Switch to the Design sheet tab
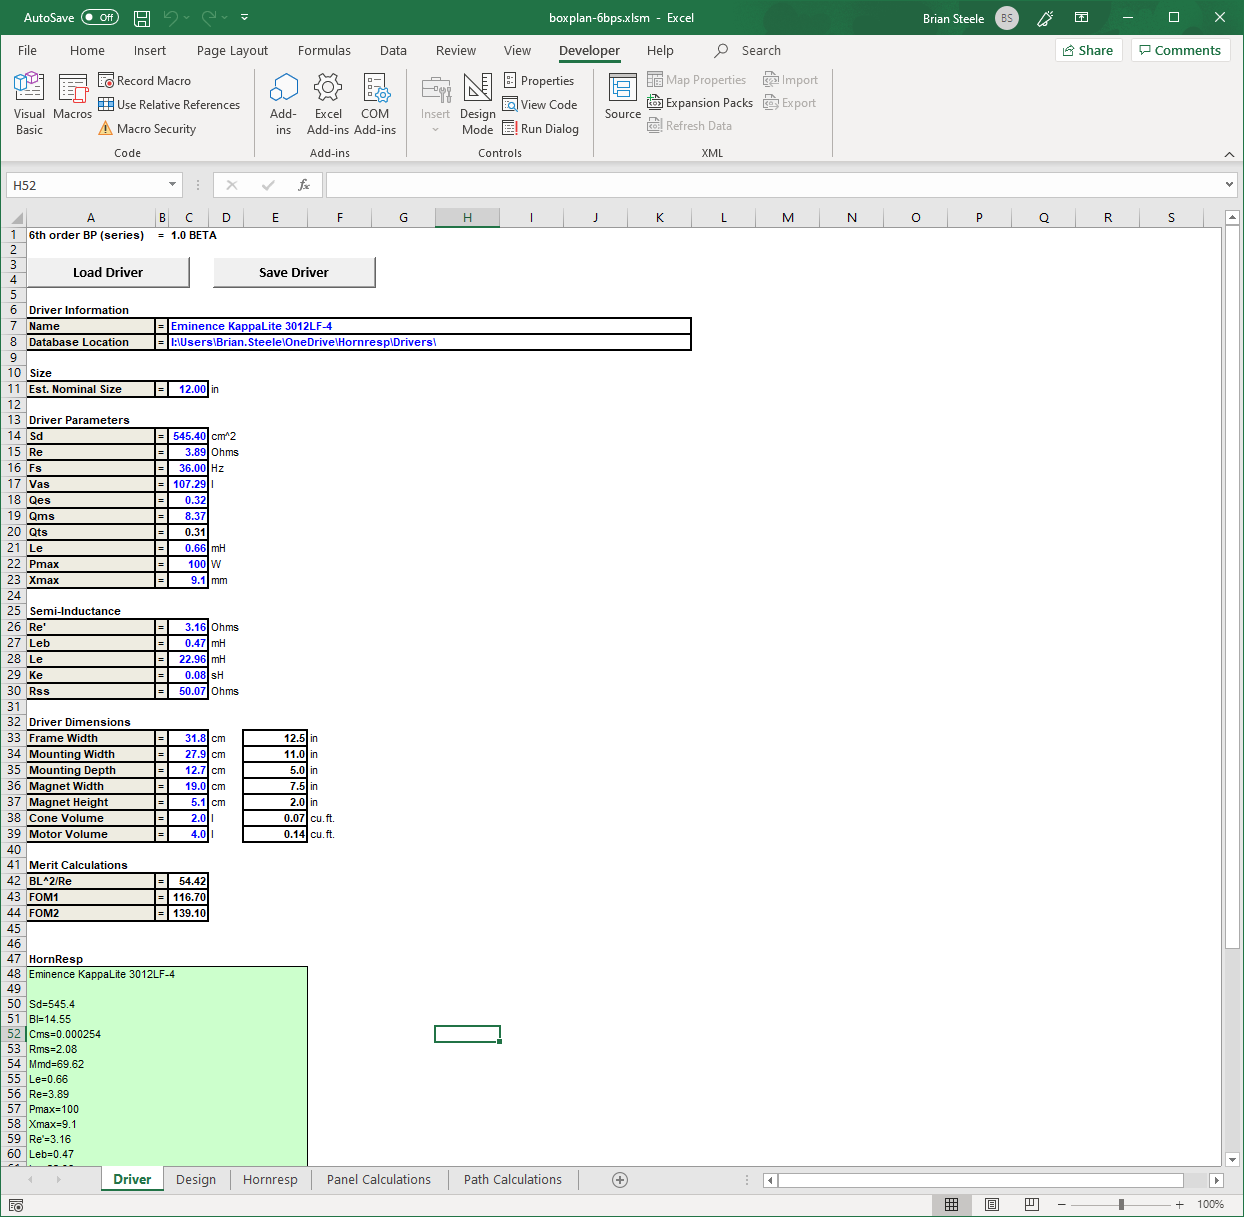The width and height of the screenshot is (1244, 1217). (196, 1180)
